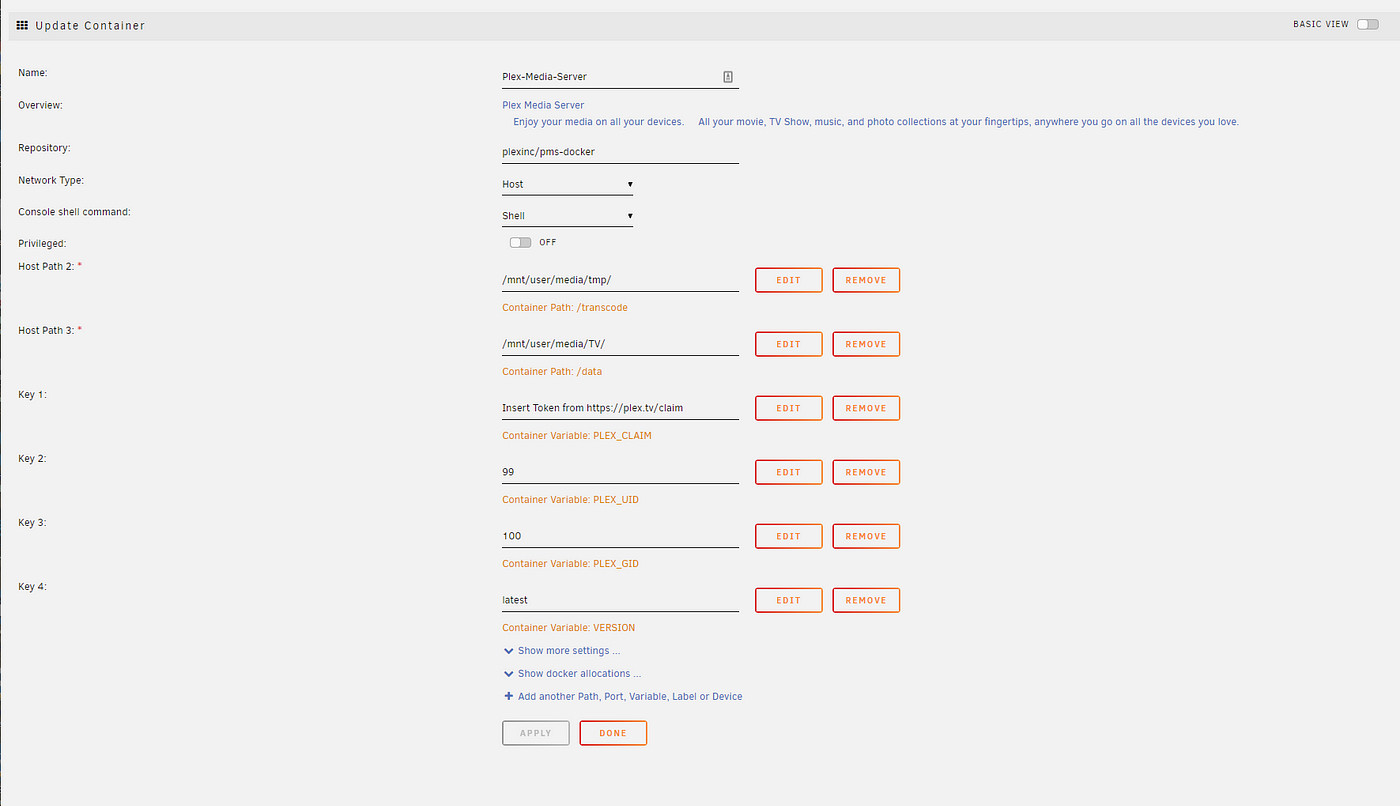1400x806 pixels.
Task: Remove Key 2 PLEX_UID variable
Action: tap(866, 472)
